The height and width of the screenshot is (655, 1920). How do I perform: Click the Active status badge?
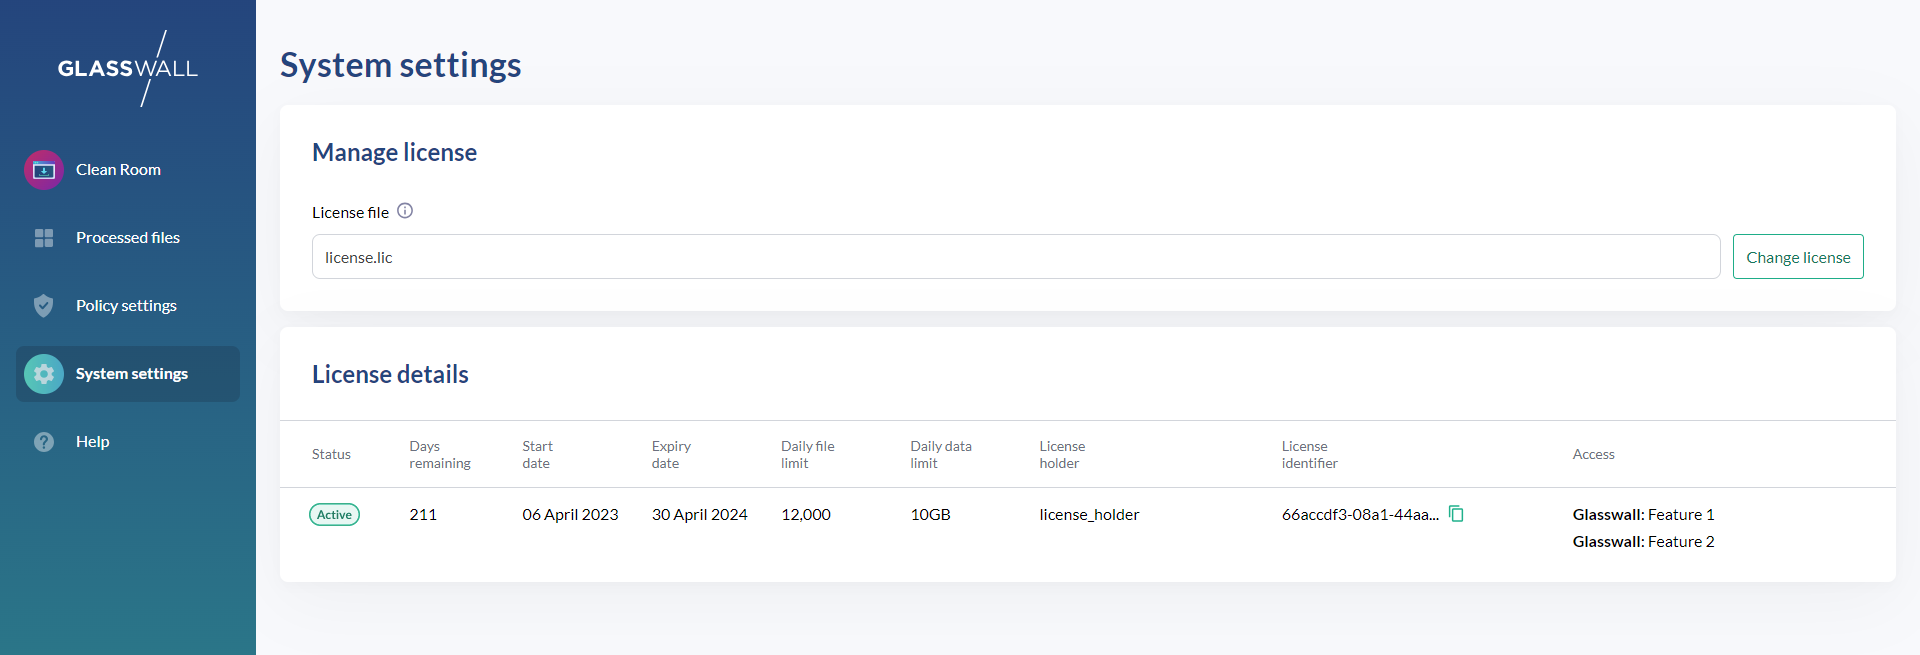[x=334, y=515]
